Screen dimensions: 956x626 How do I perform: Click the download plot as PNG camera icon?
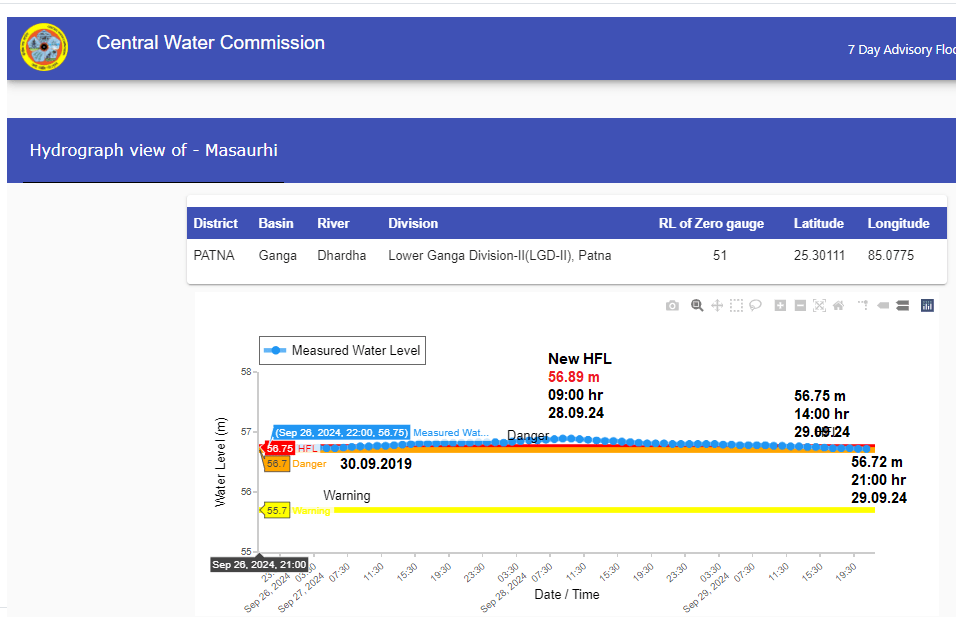point(672,305)
